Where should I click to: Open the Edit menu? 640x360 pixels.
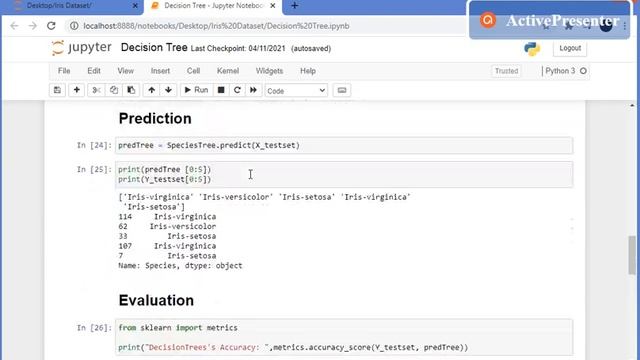[94, 71]
